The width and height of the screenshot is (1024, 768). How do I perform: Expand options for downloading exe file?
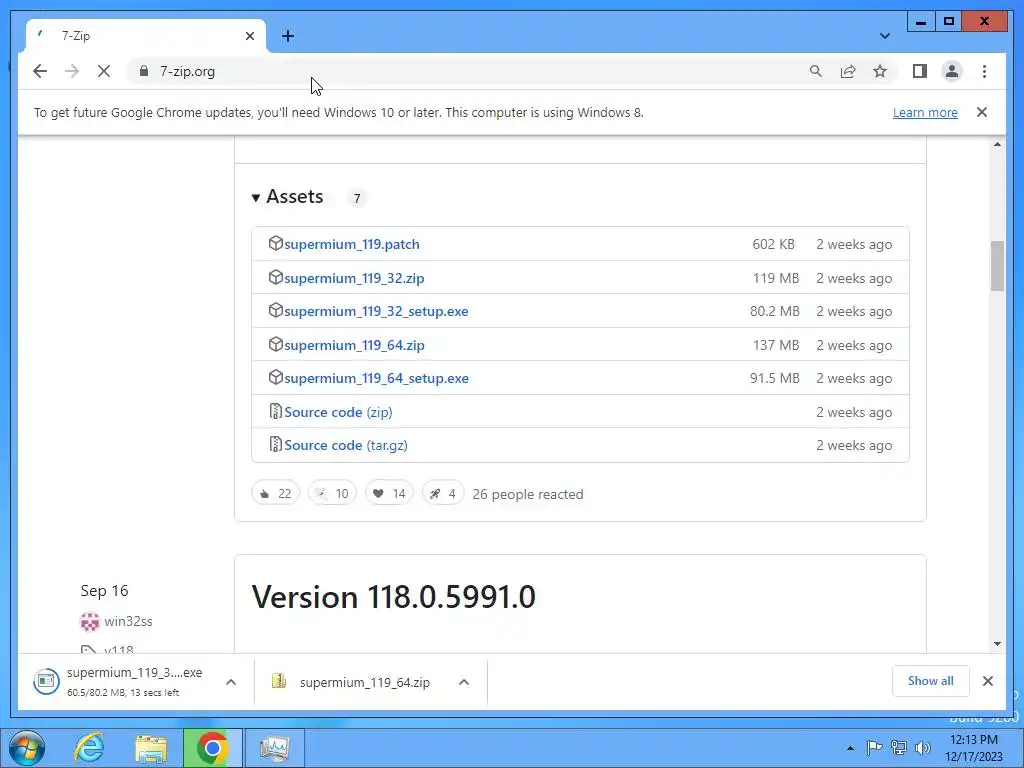coord(231,682)
